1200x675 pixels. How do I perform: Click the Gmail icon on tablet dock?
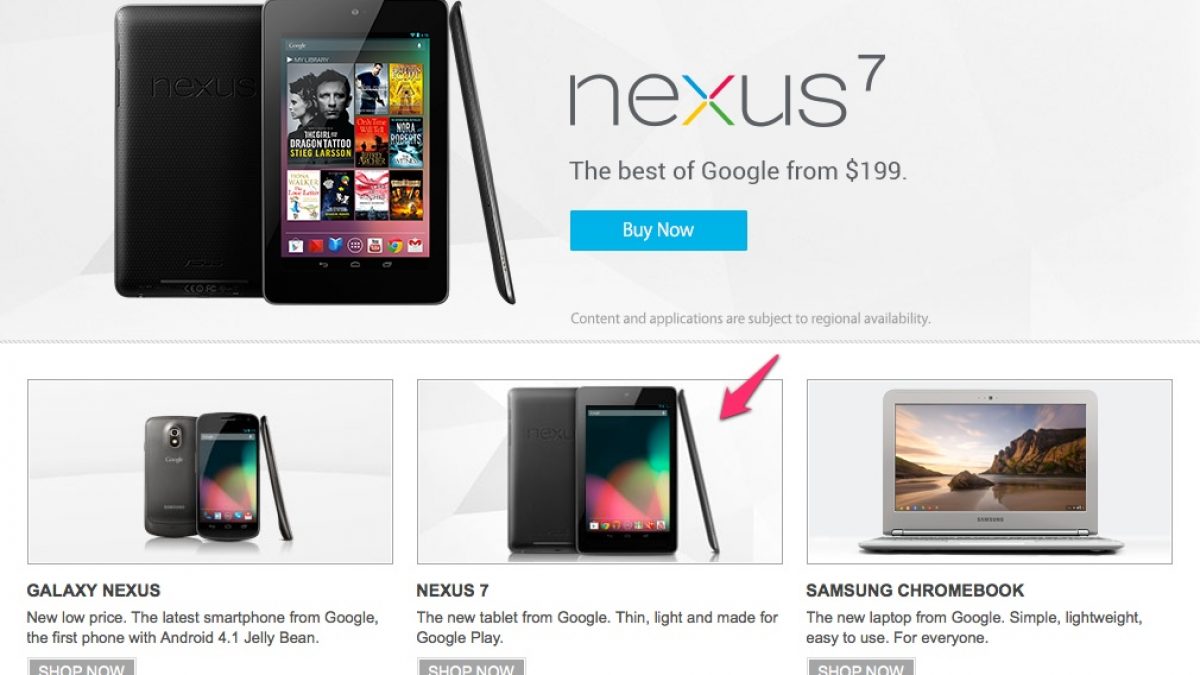(415, 246)
